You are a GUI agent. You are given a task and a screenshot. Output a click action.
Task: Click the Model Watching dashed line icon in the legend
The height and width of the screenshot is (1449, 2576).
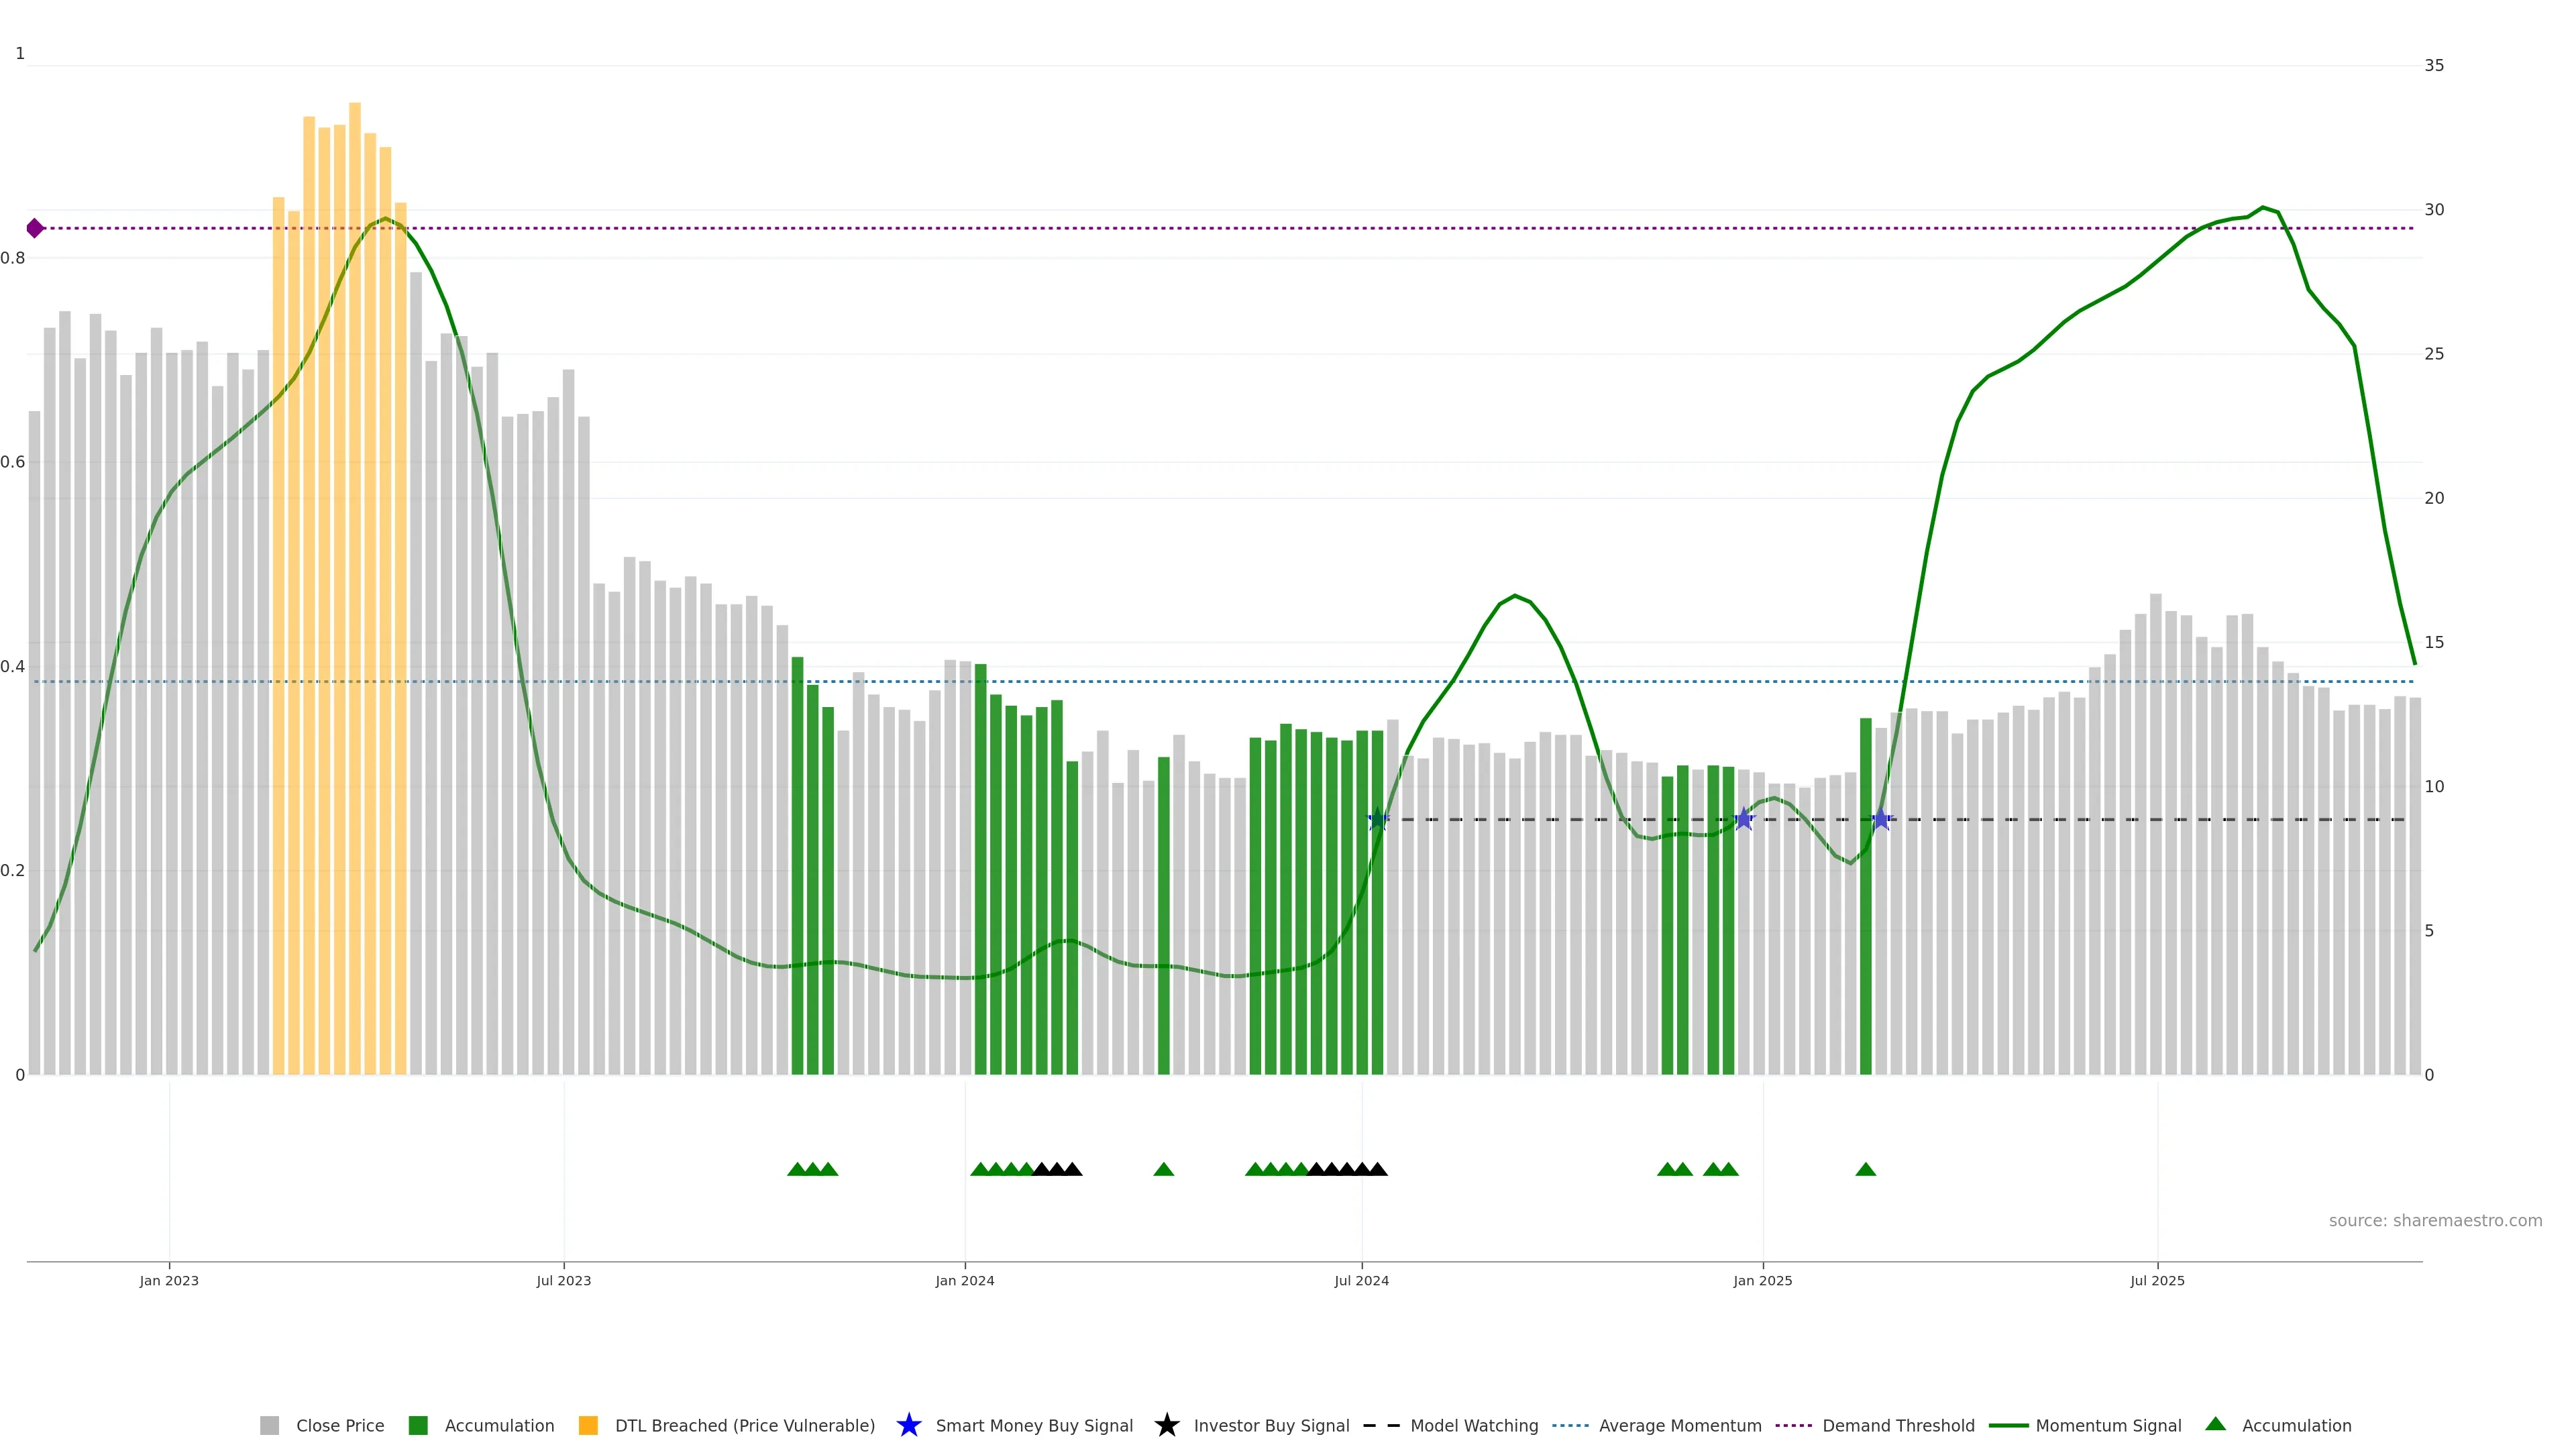(1381, 1425)
